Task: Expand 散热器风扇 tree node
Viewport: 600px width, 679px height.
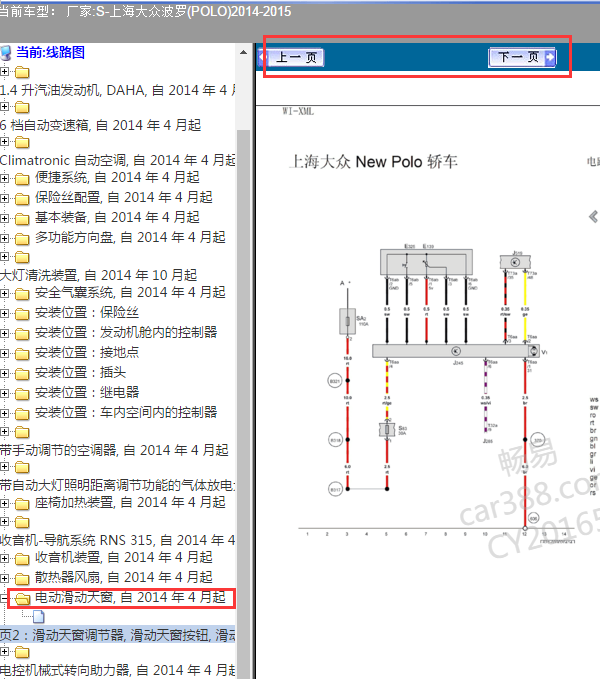Action: [x=4, y=578]
